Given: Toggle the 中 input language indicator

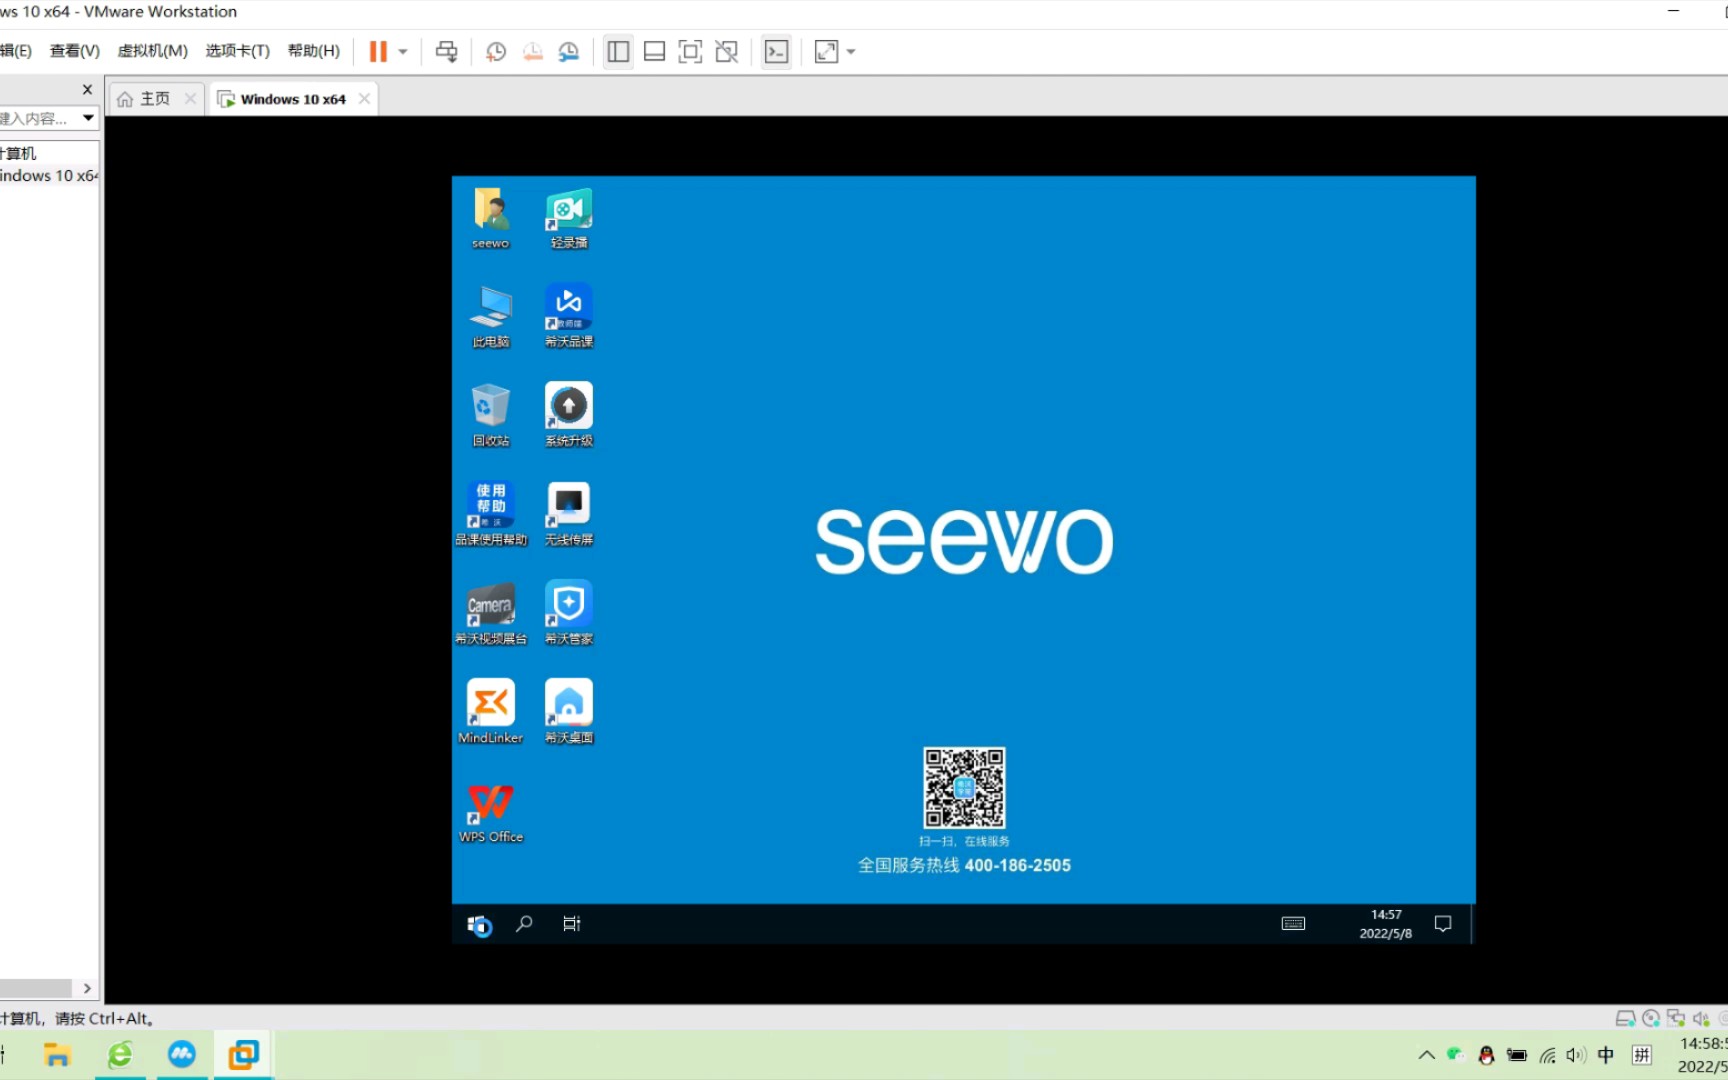Looking at the screenshot, I should pyautogui.click(x=1606, y=1055).
